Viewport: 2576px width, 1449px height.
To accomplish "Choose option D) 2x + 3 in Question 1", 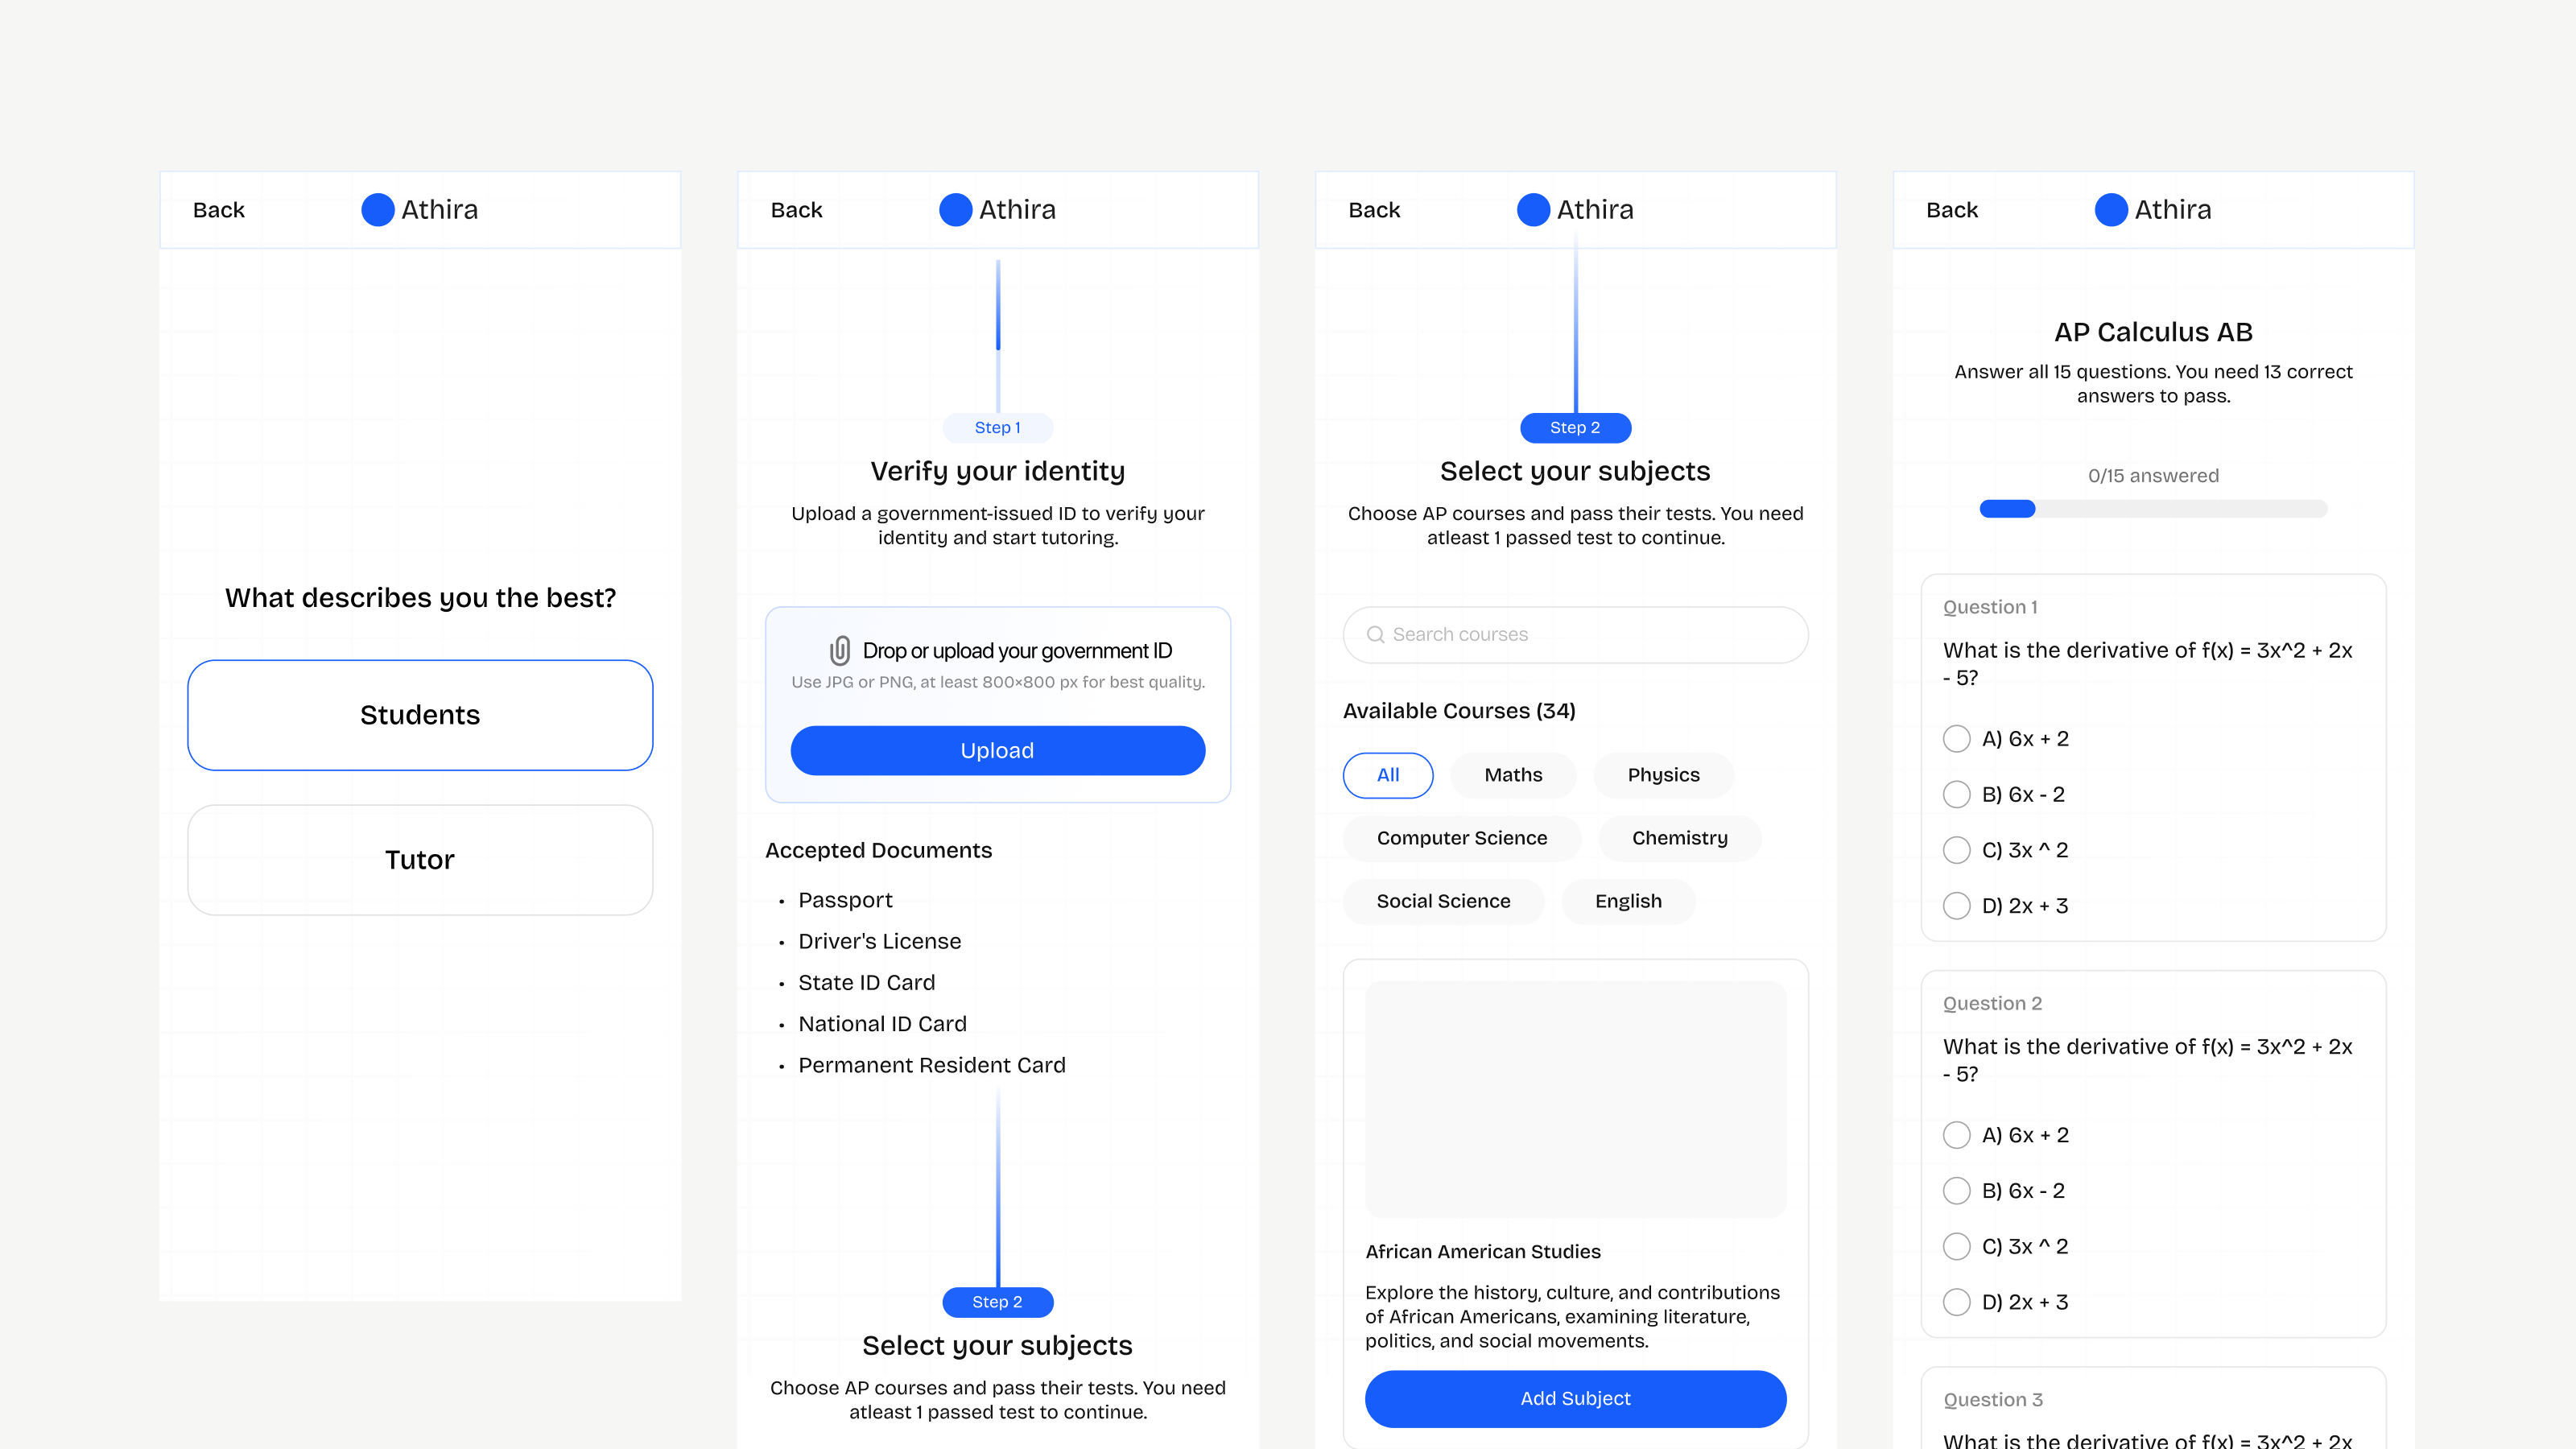I will pyautogui.click(x=1957, y=906).
